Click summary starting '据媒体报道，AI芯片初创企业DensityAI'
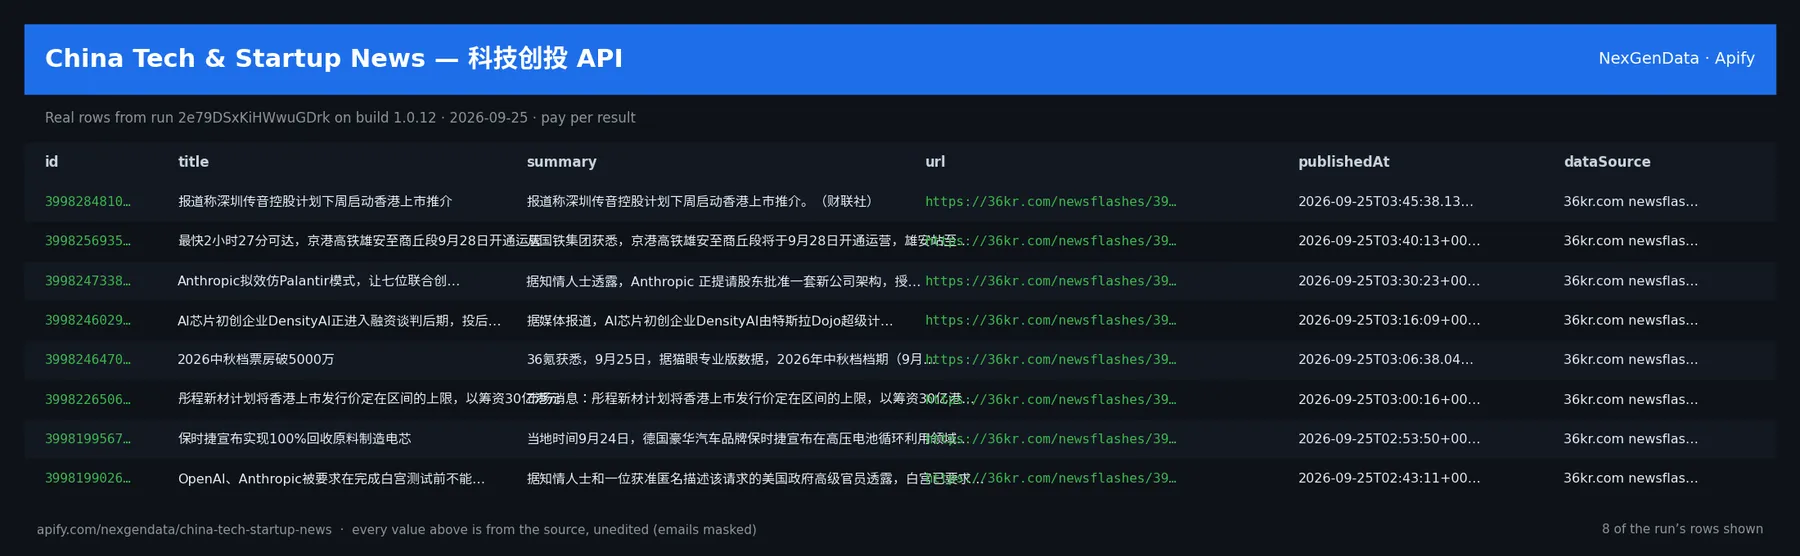The image size is (1800, 556). pyautogui.click(x=710, y=320)
